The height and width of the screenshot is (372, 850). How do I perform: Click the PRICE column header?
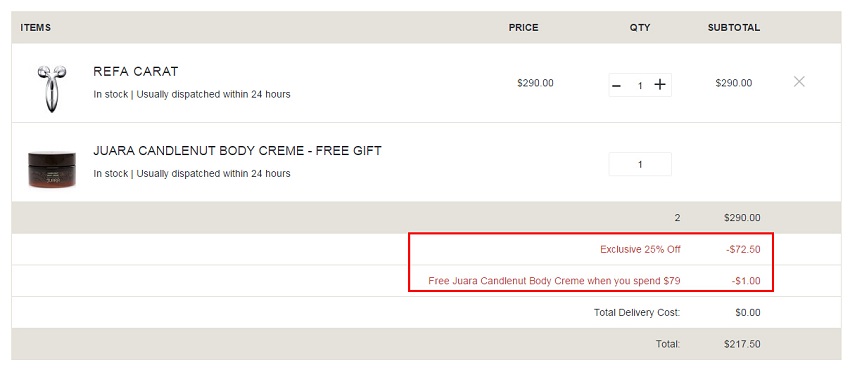pos(524,28)
